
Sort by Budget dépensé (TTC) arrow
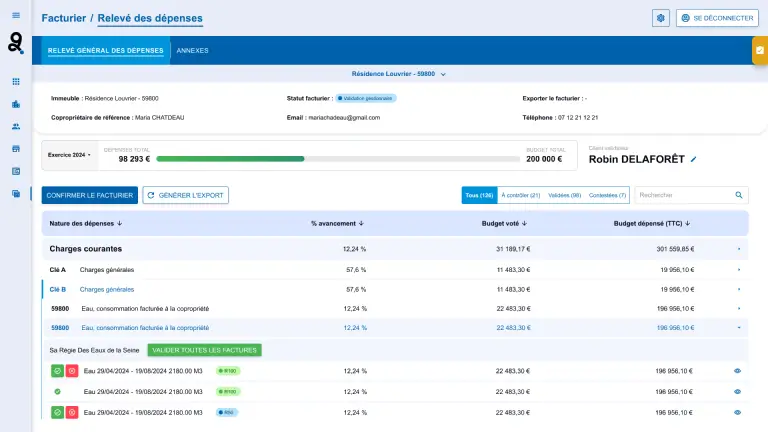coord(688,223)
